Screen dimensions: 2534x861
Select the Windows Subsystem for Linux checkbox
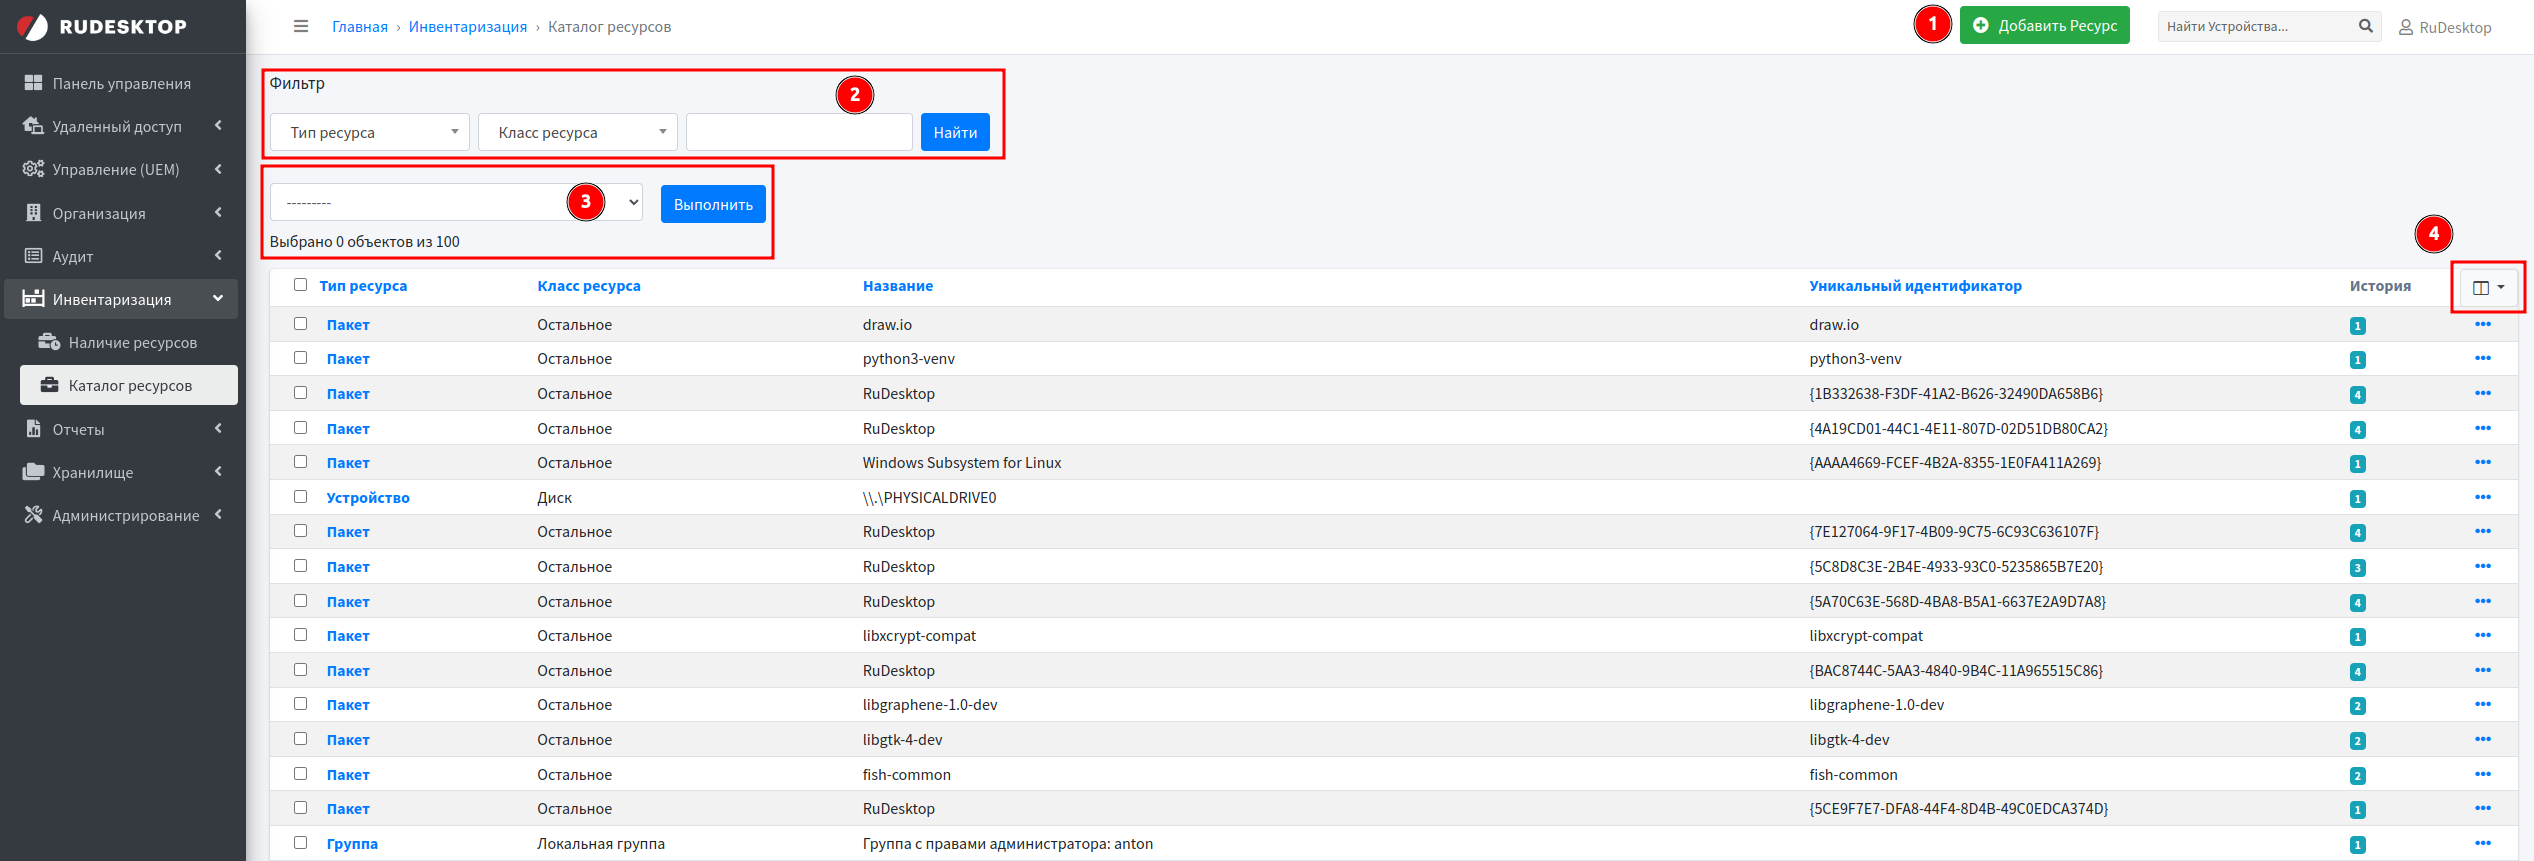point(300,462)
